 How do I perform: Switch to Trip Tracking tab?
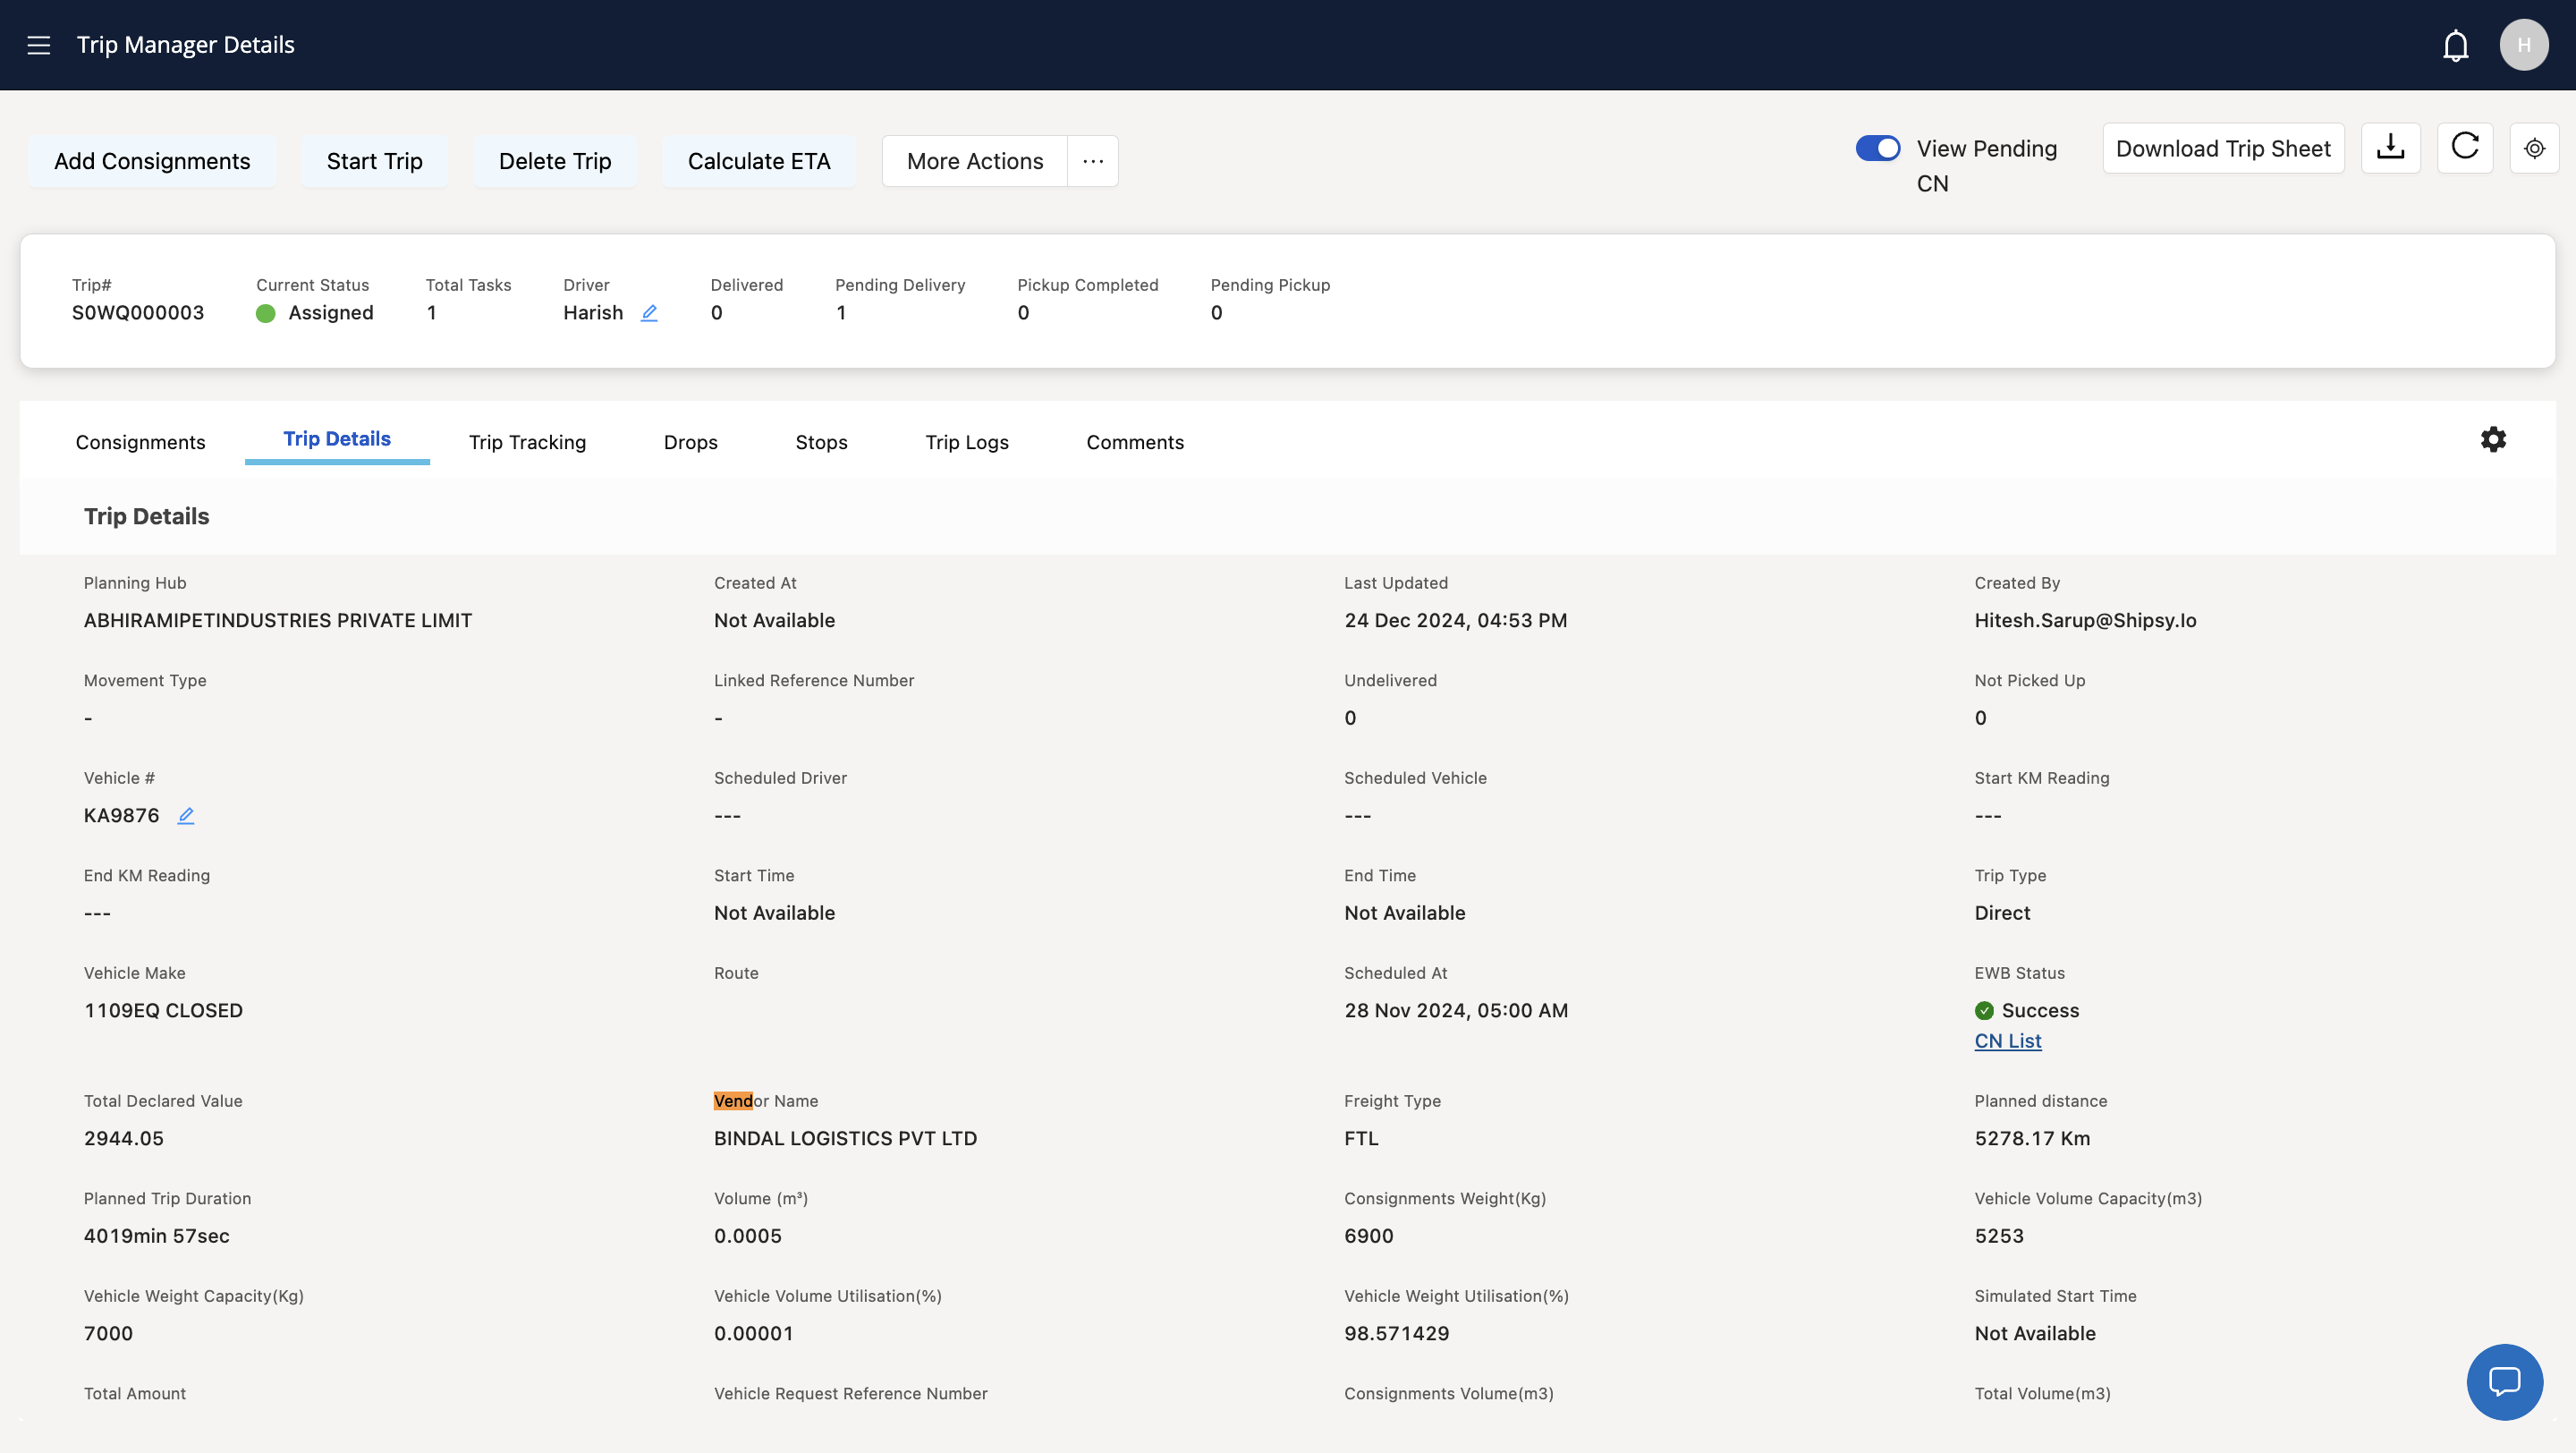coord(527,442)
